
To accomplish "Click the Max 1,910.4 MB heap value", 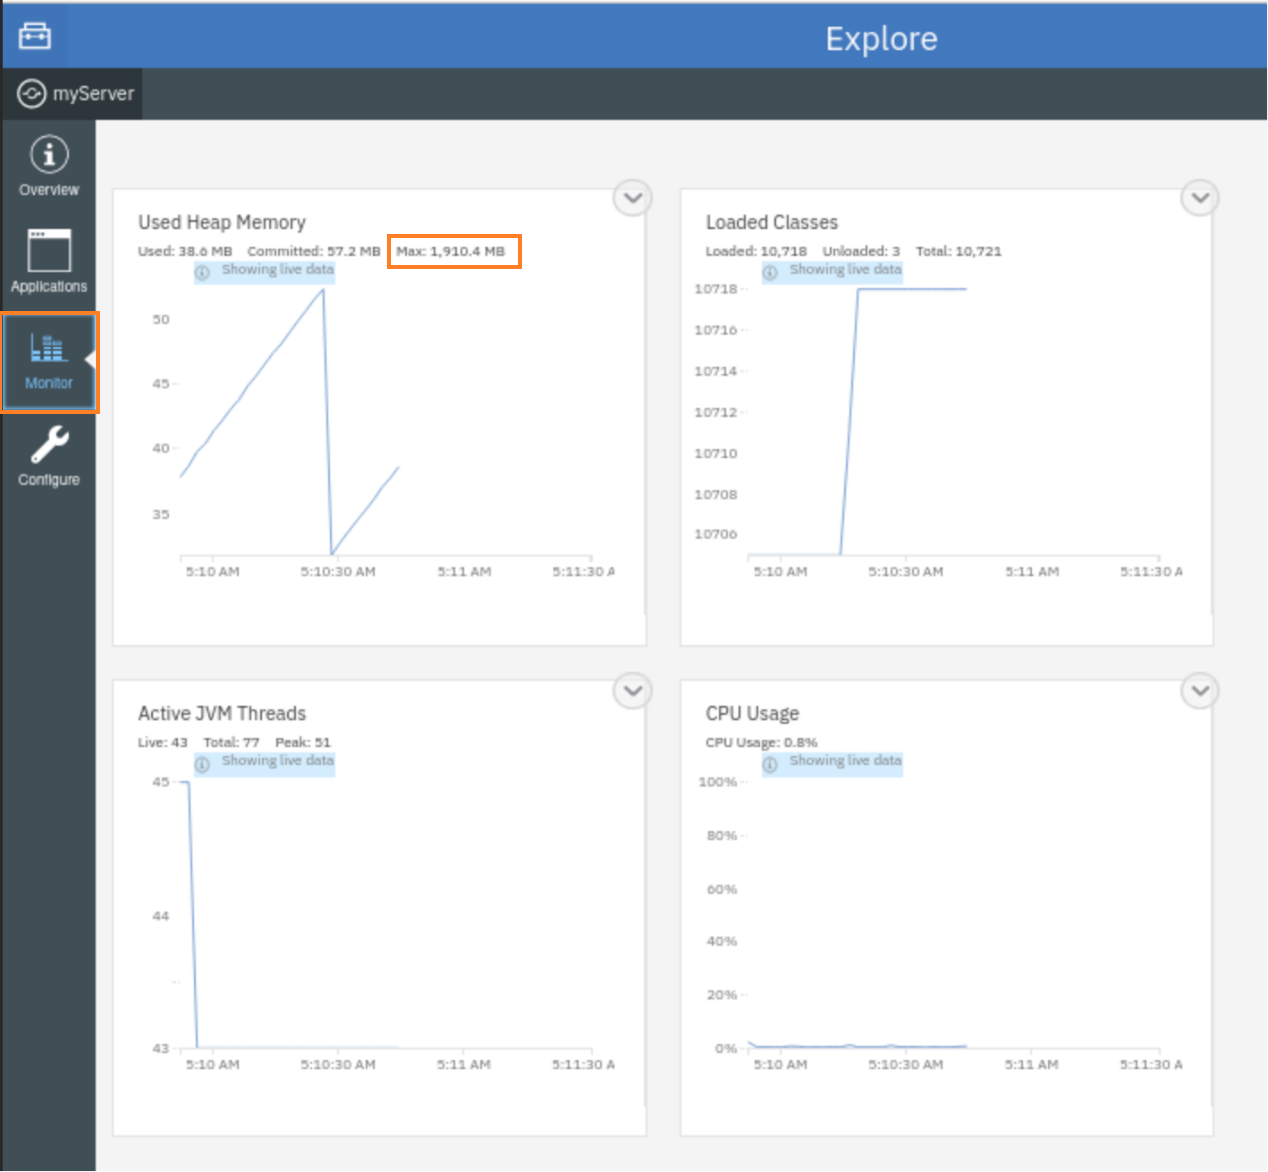I will point(451,251).
